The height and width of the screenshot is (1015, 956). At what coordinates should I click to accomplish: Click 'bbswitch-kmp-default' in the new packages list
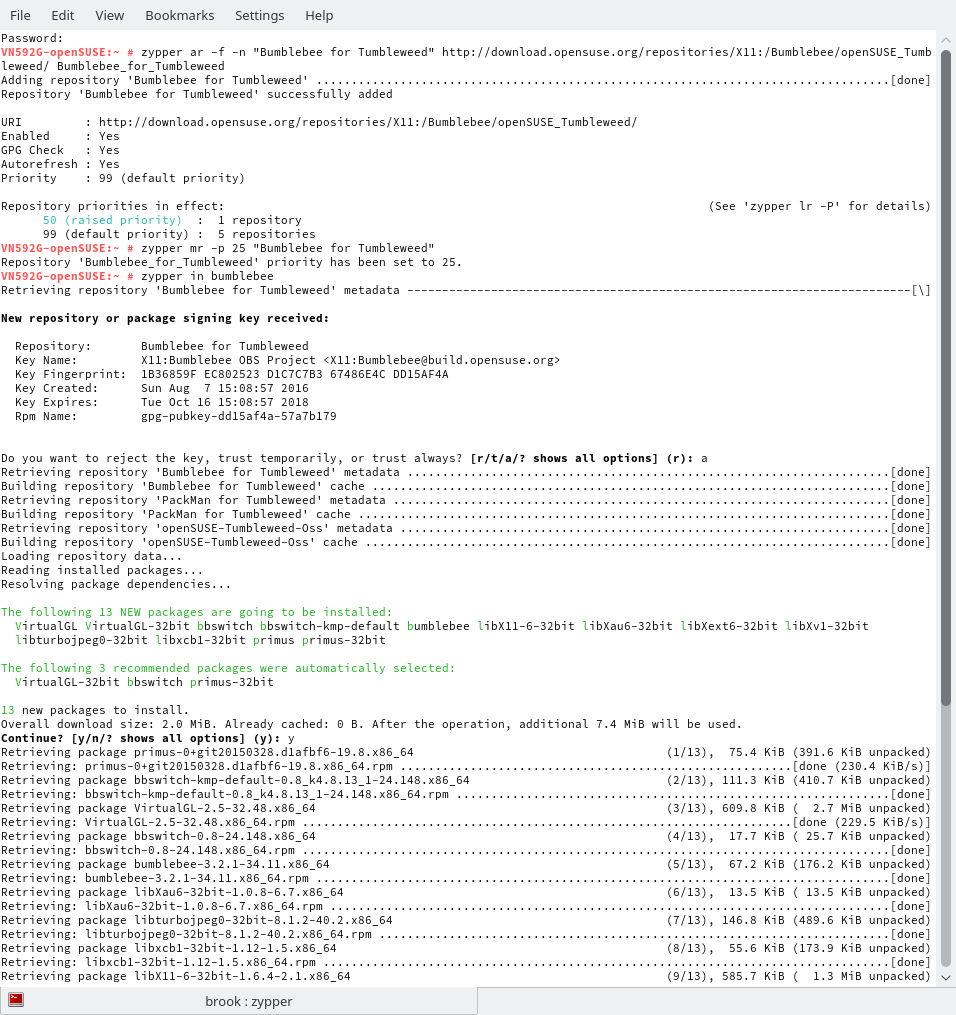tap(329, 626)
